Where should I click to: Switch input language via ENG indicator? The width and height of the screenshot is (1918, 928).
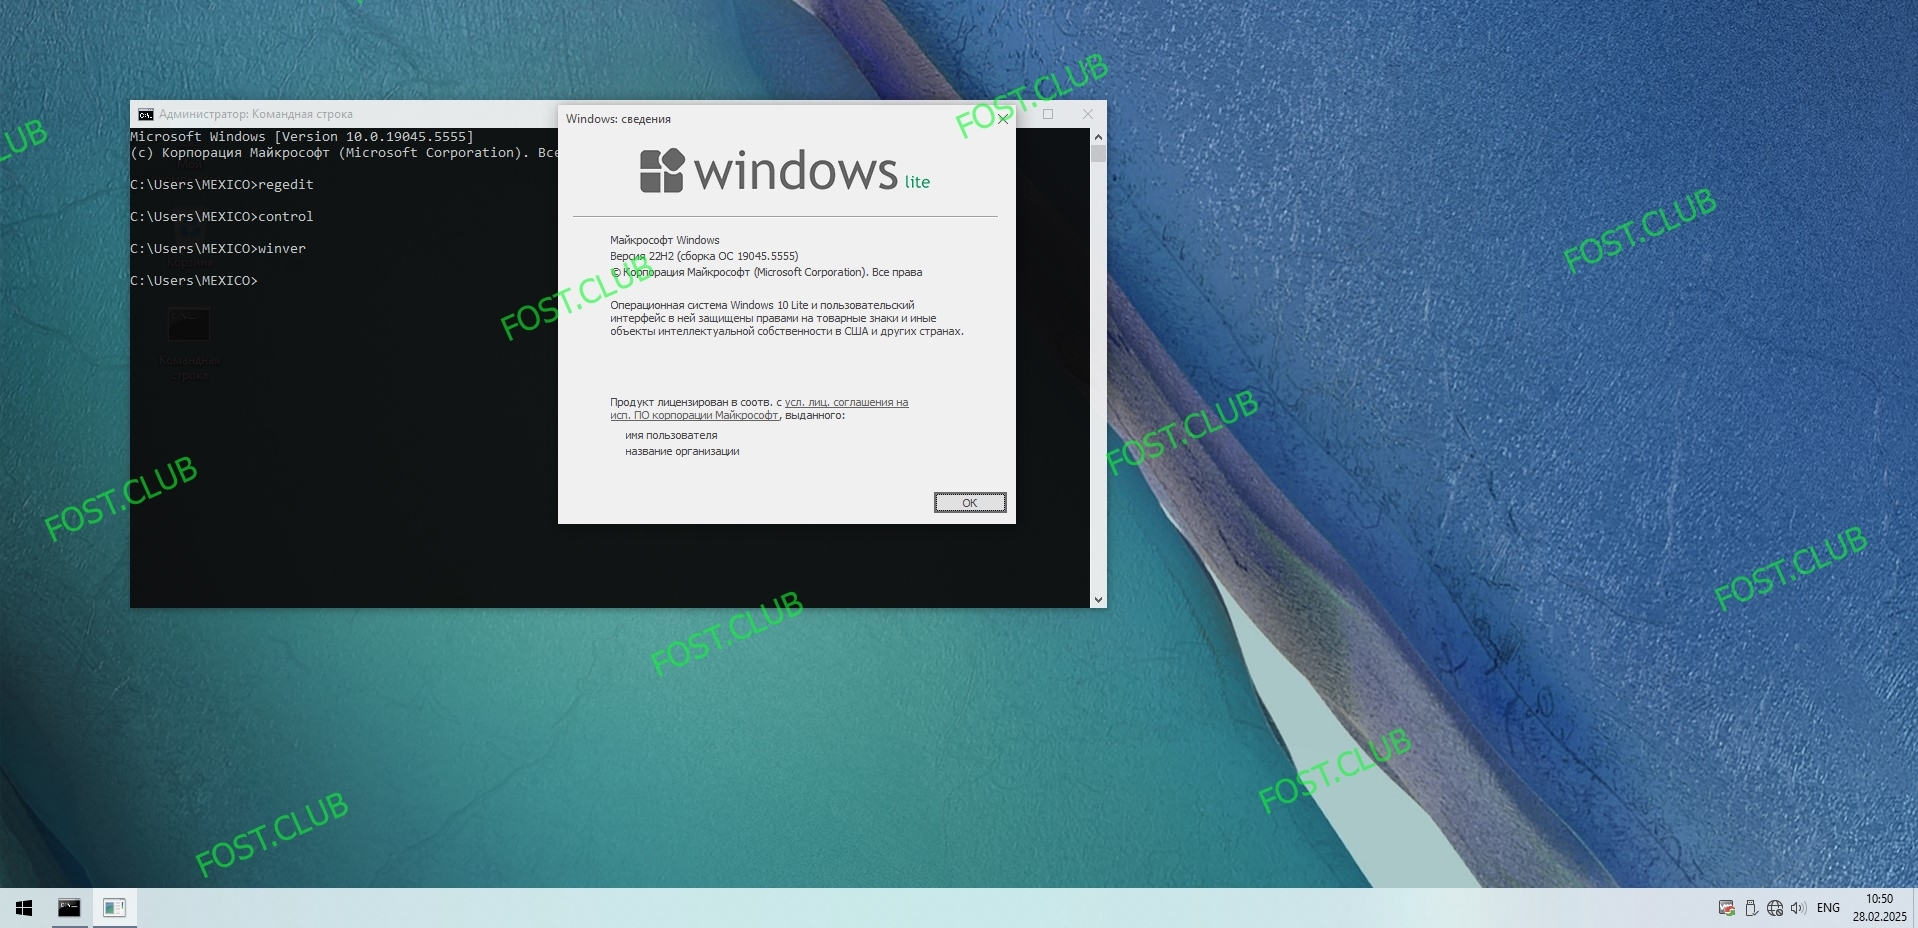tap(1828, 908)
